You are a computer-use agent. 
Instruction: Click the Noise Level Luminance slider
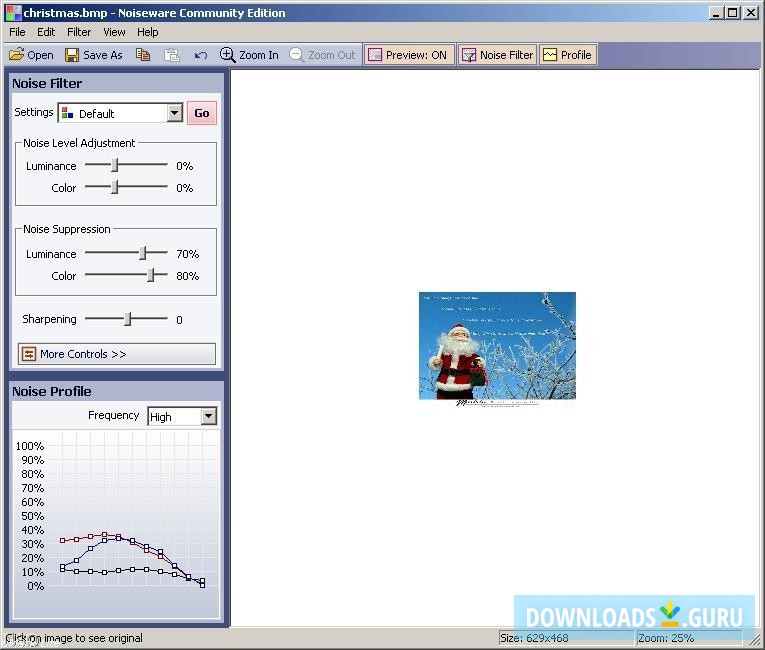(115, 165)
